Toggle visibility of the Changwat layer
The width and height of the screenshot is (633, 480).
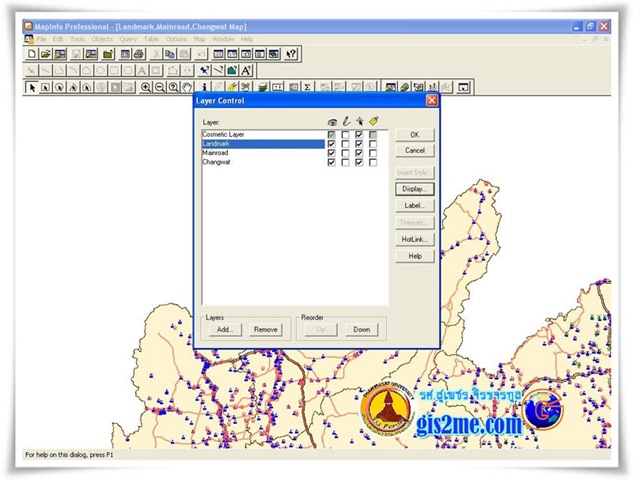pos(331,162)
